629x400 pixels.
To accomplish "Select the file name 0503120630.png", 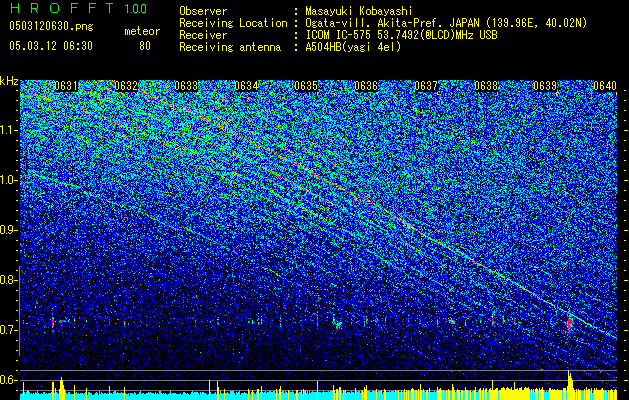I will [51, 26].
